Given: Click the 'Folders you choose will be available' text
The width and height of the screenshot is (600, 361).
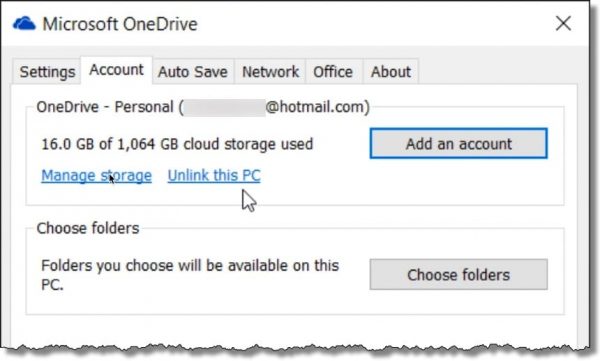Looking at the screenshot, I should [190, 275].
